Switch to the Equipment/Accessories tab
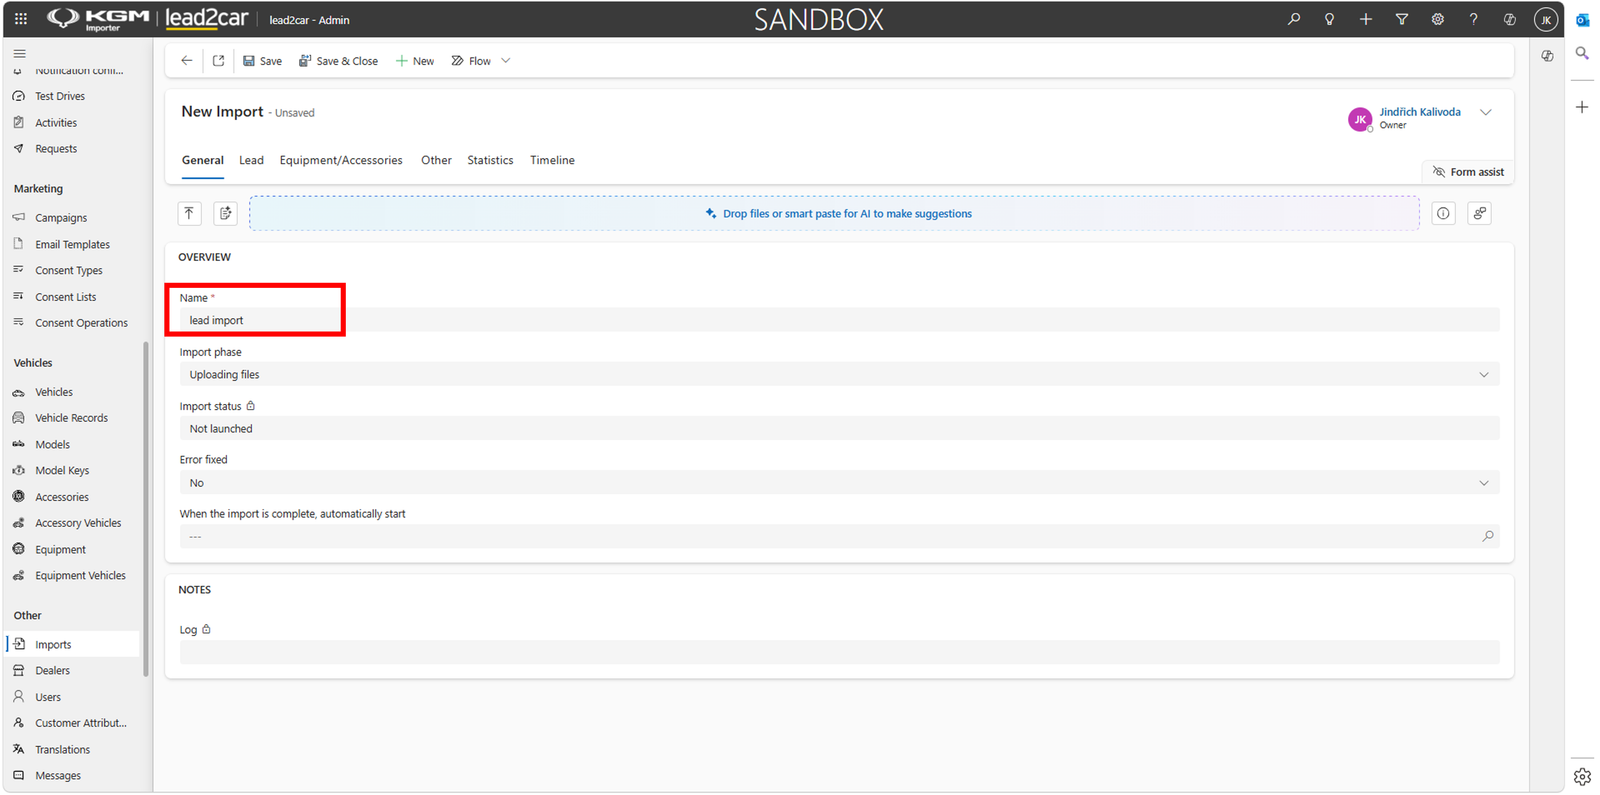This screenshot has width=1600, height=795. [341, 160]
